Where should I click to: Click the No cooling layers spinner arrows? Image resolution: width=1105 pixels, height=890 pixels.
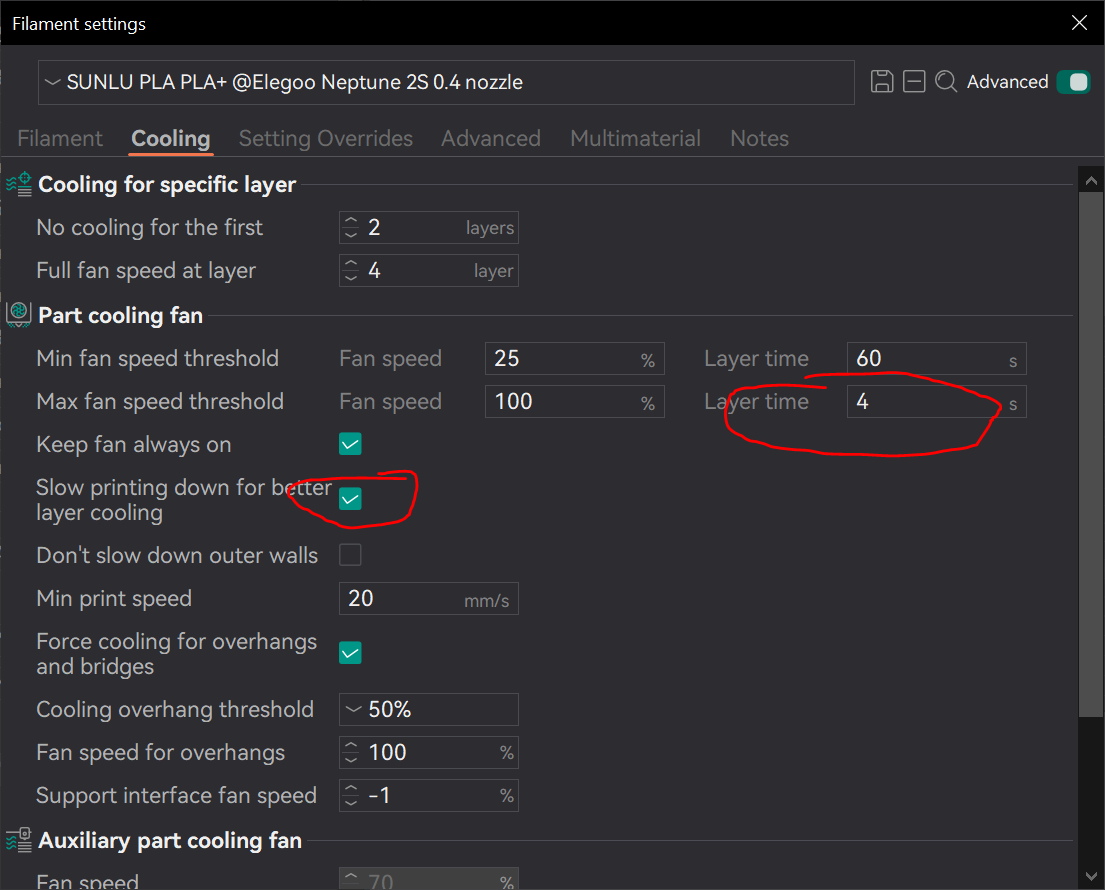tap(351, 228)
